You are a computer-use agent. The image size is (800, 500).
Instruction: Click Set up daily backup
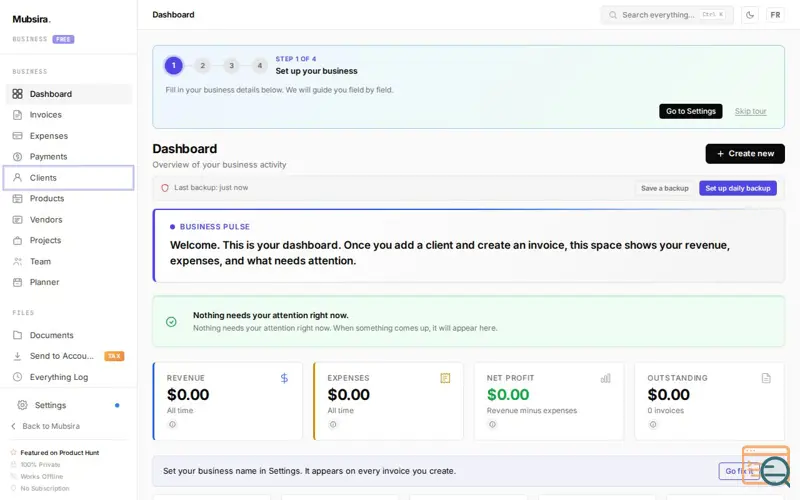738,188
